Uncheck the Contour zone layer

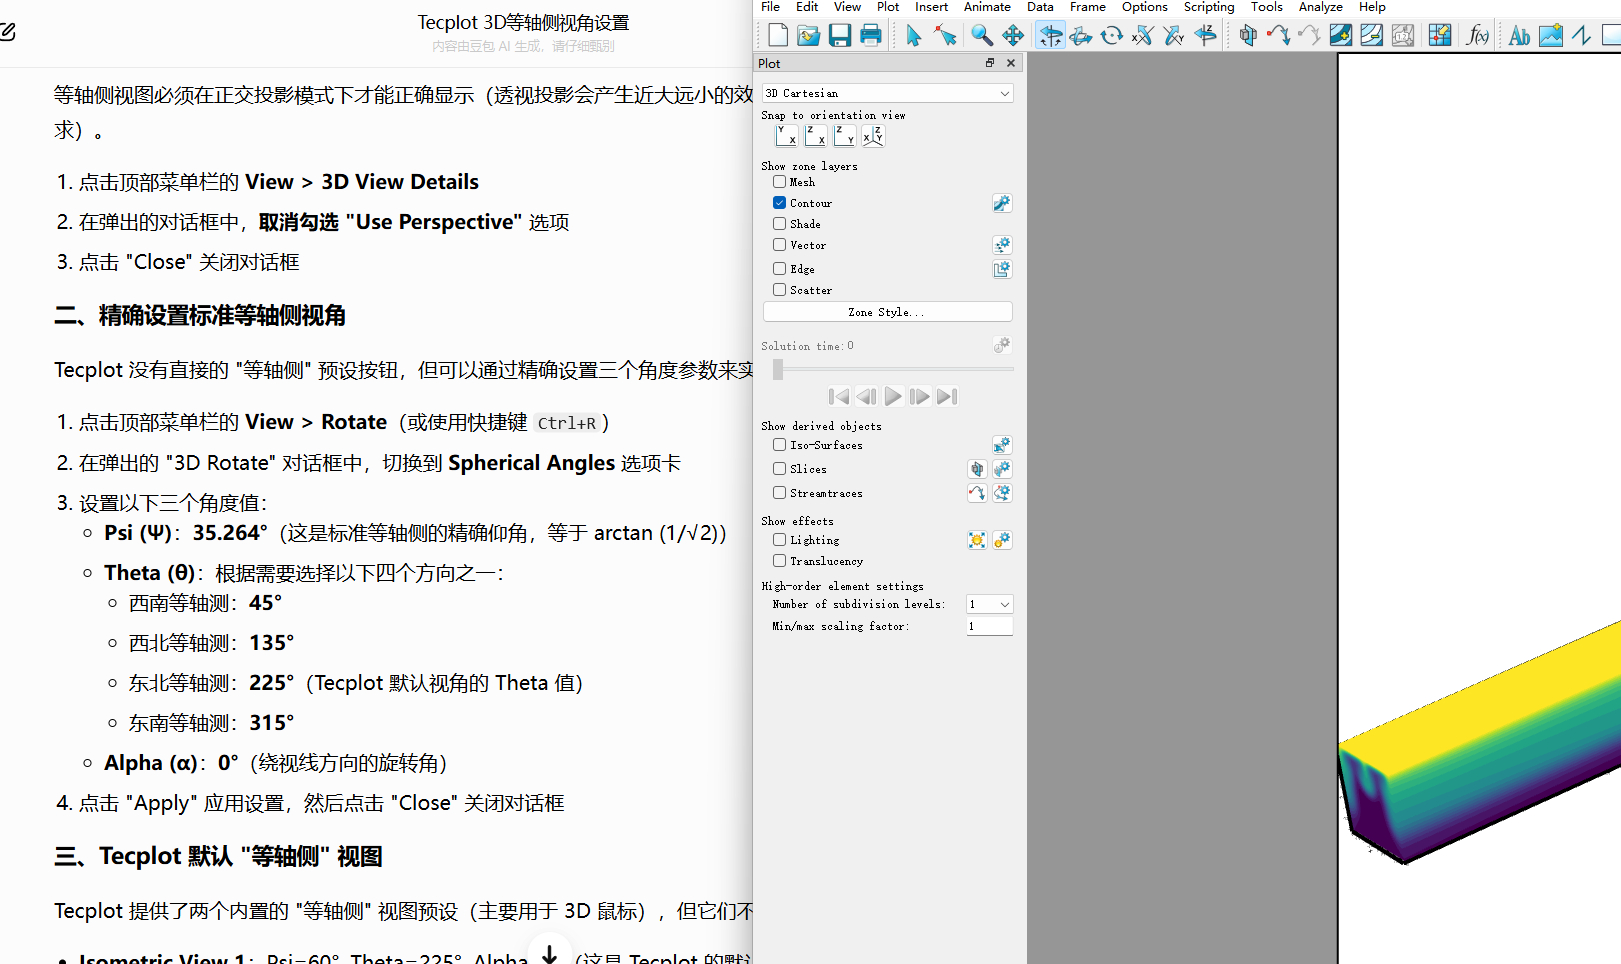pos(779,203)
